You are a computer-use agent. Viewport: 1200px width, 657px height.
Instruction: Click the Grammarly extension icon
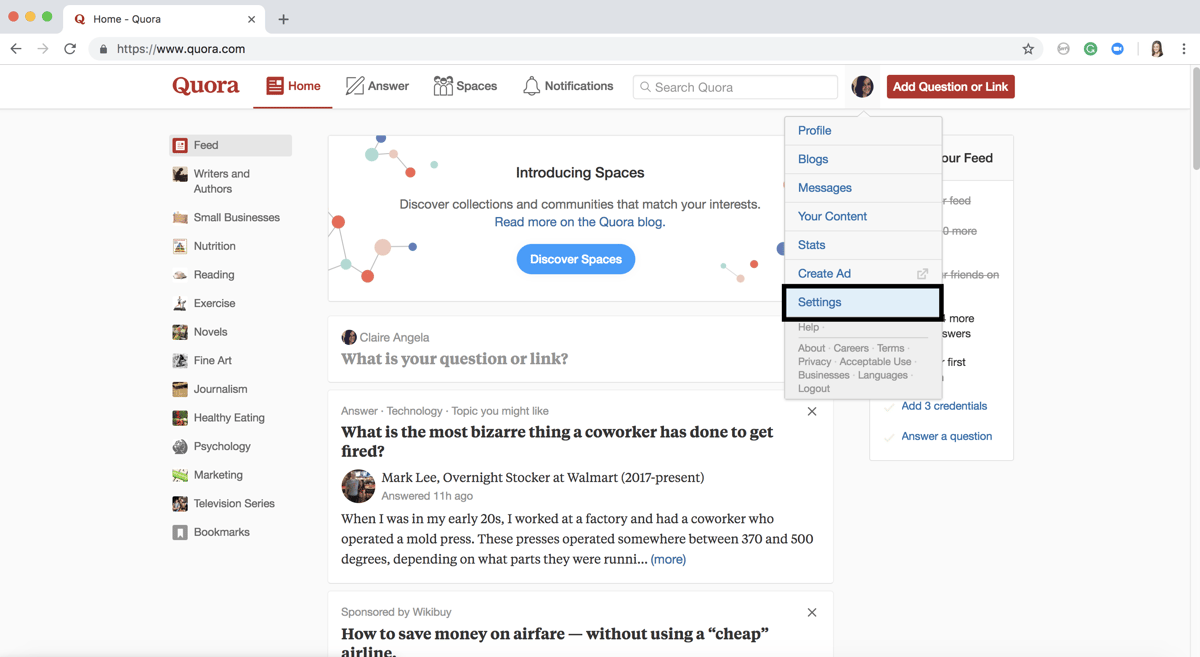point(1090,48)
